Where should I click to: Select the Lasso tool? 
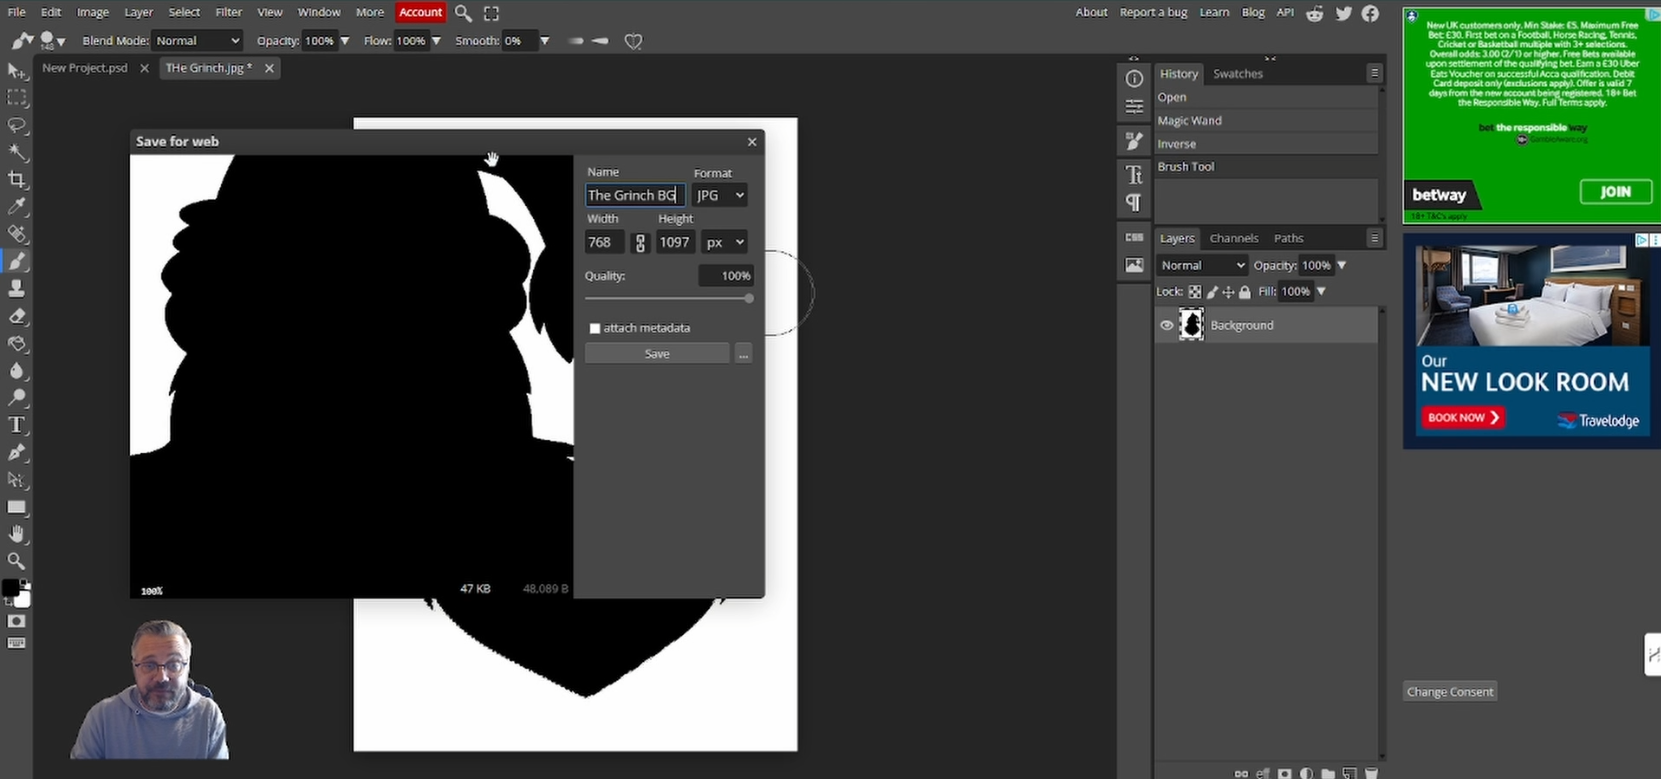[17, 126]
